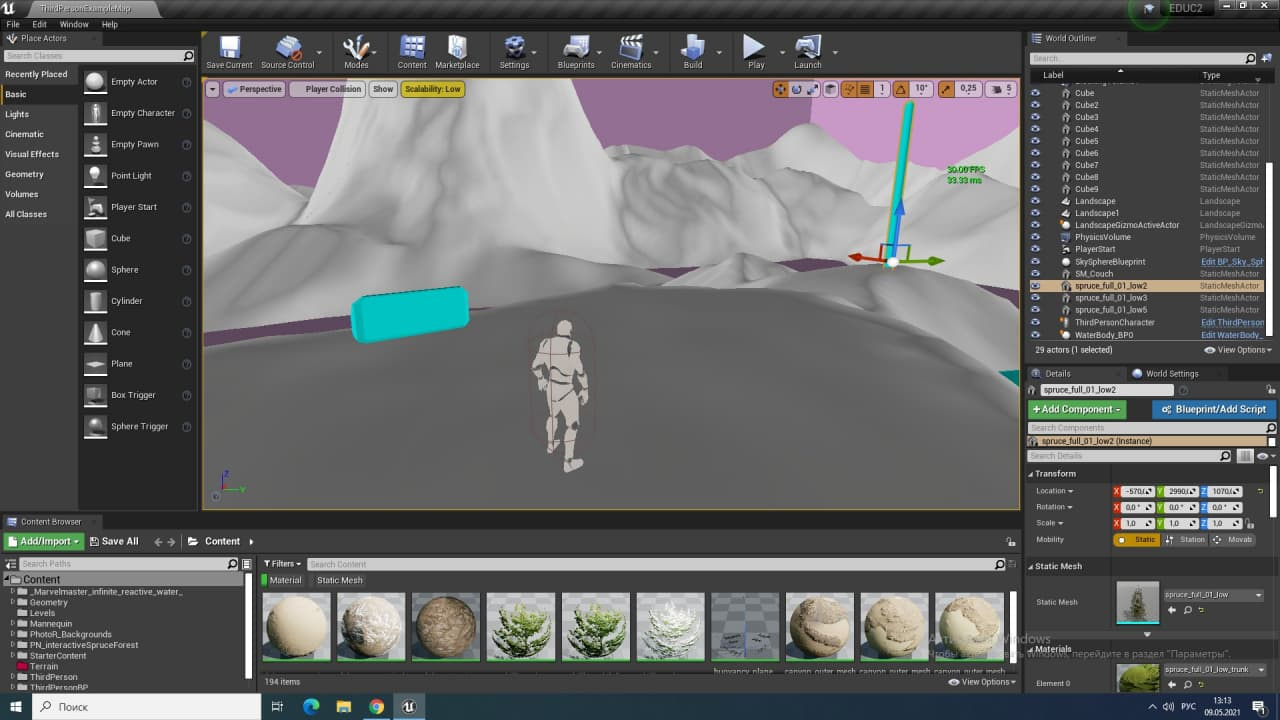This screenshot has width=1280, height=720.
Task: Select the Sphere actor in Place Actors
Action: point(125,270)
